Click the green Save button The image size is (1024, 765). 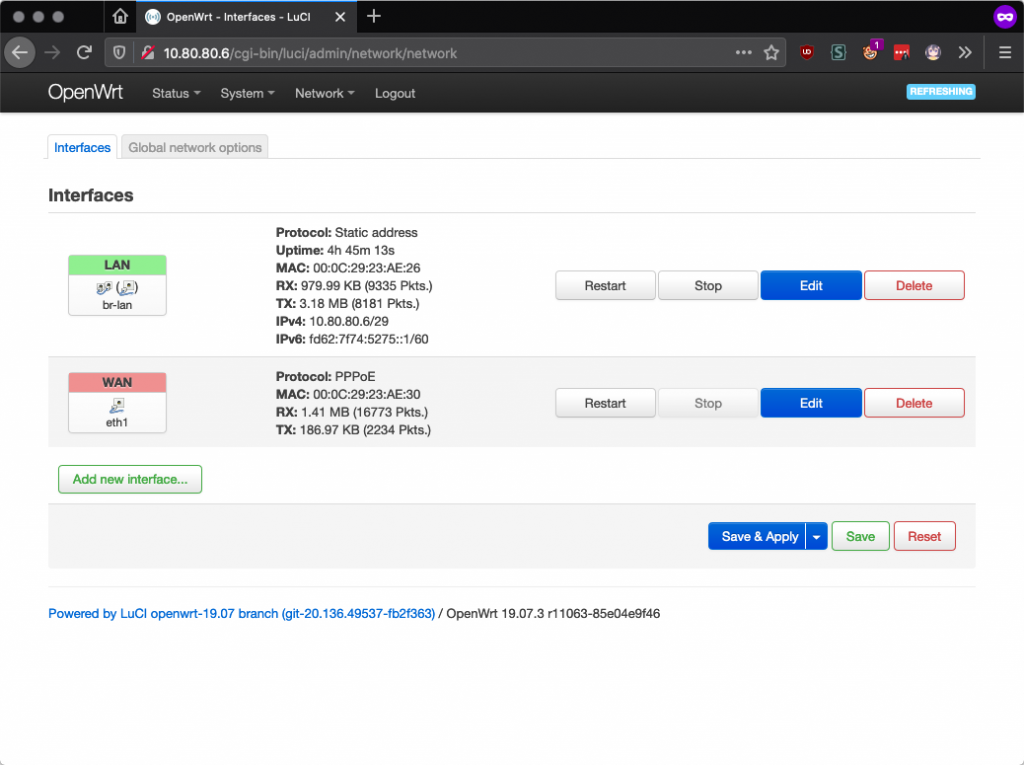tap(860, 536)
